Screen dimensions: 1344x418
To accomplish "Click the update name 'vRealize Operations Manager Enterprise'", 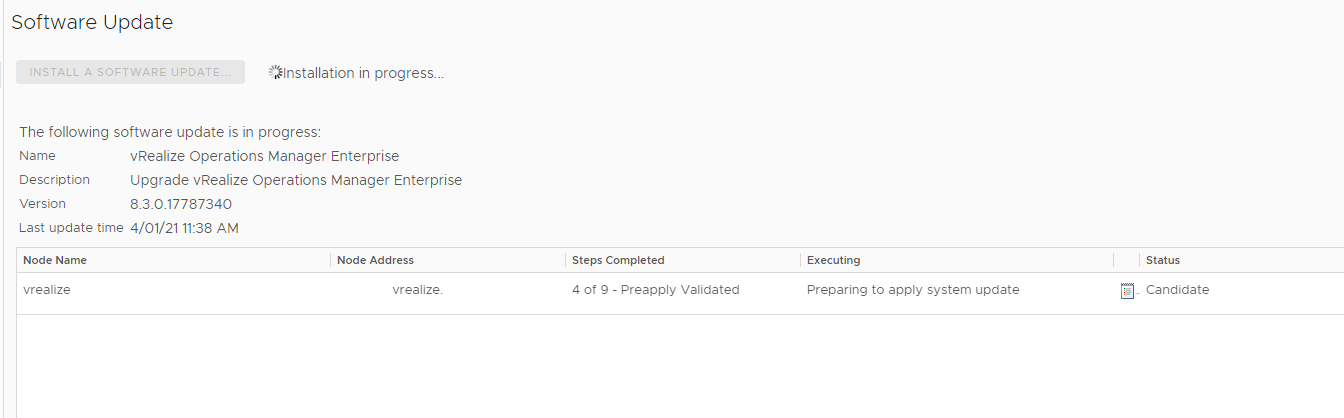I will (265, 156).
